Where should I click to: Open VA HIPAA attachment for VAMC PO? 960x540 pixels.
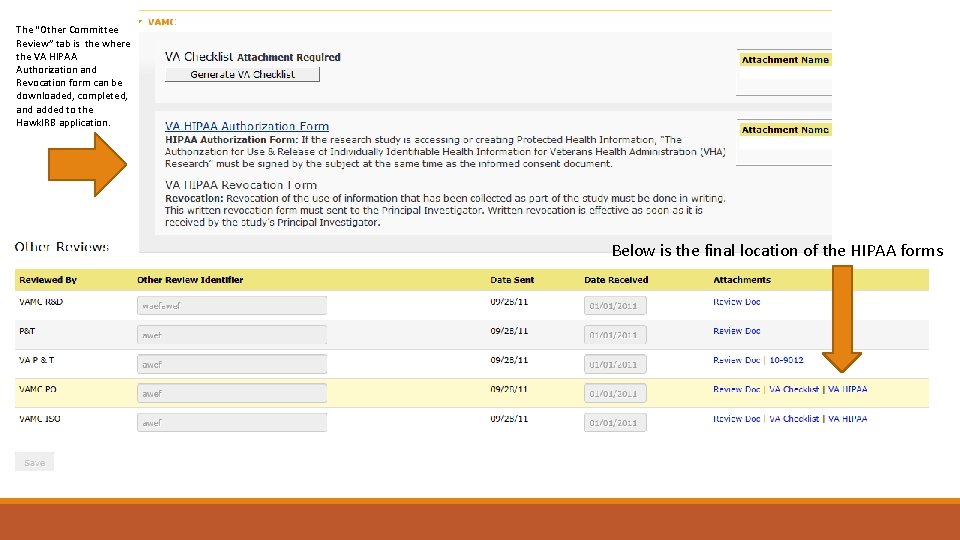coord(847,389)
